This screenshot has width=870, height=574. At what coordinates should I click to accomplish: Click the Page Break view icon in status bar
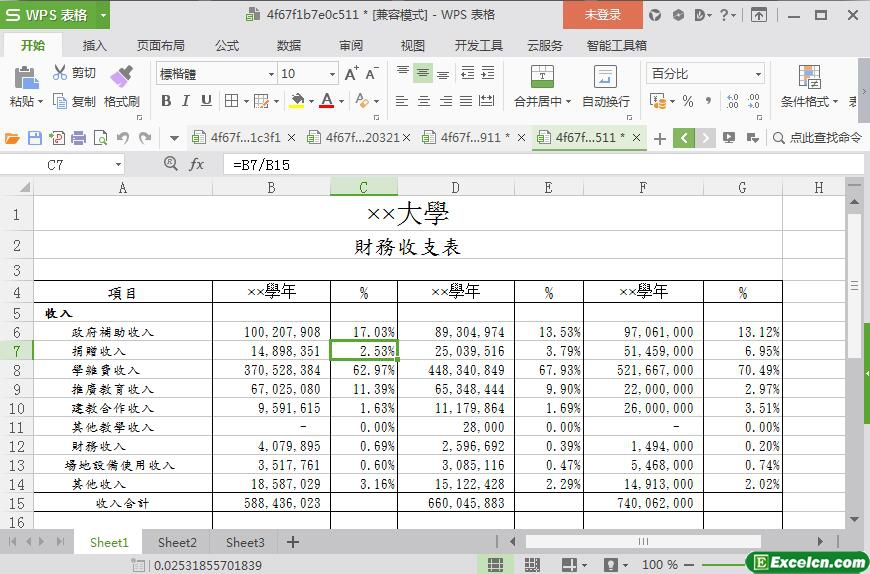click(532, 565)
